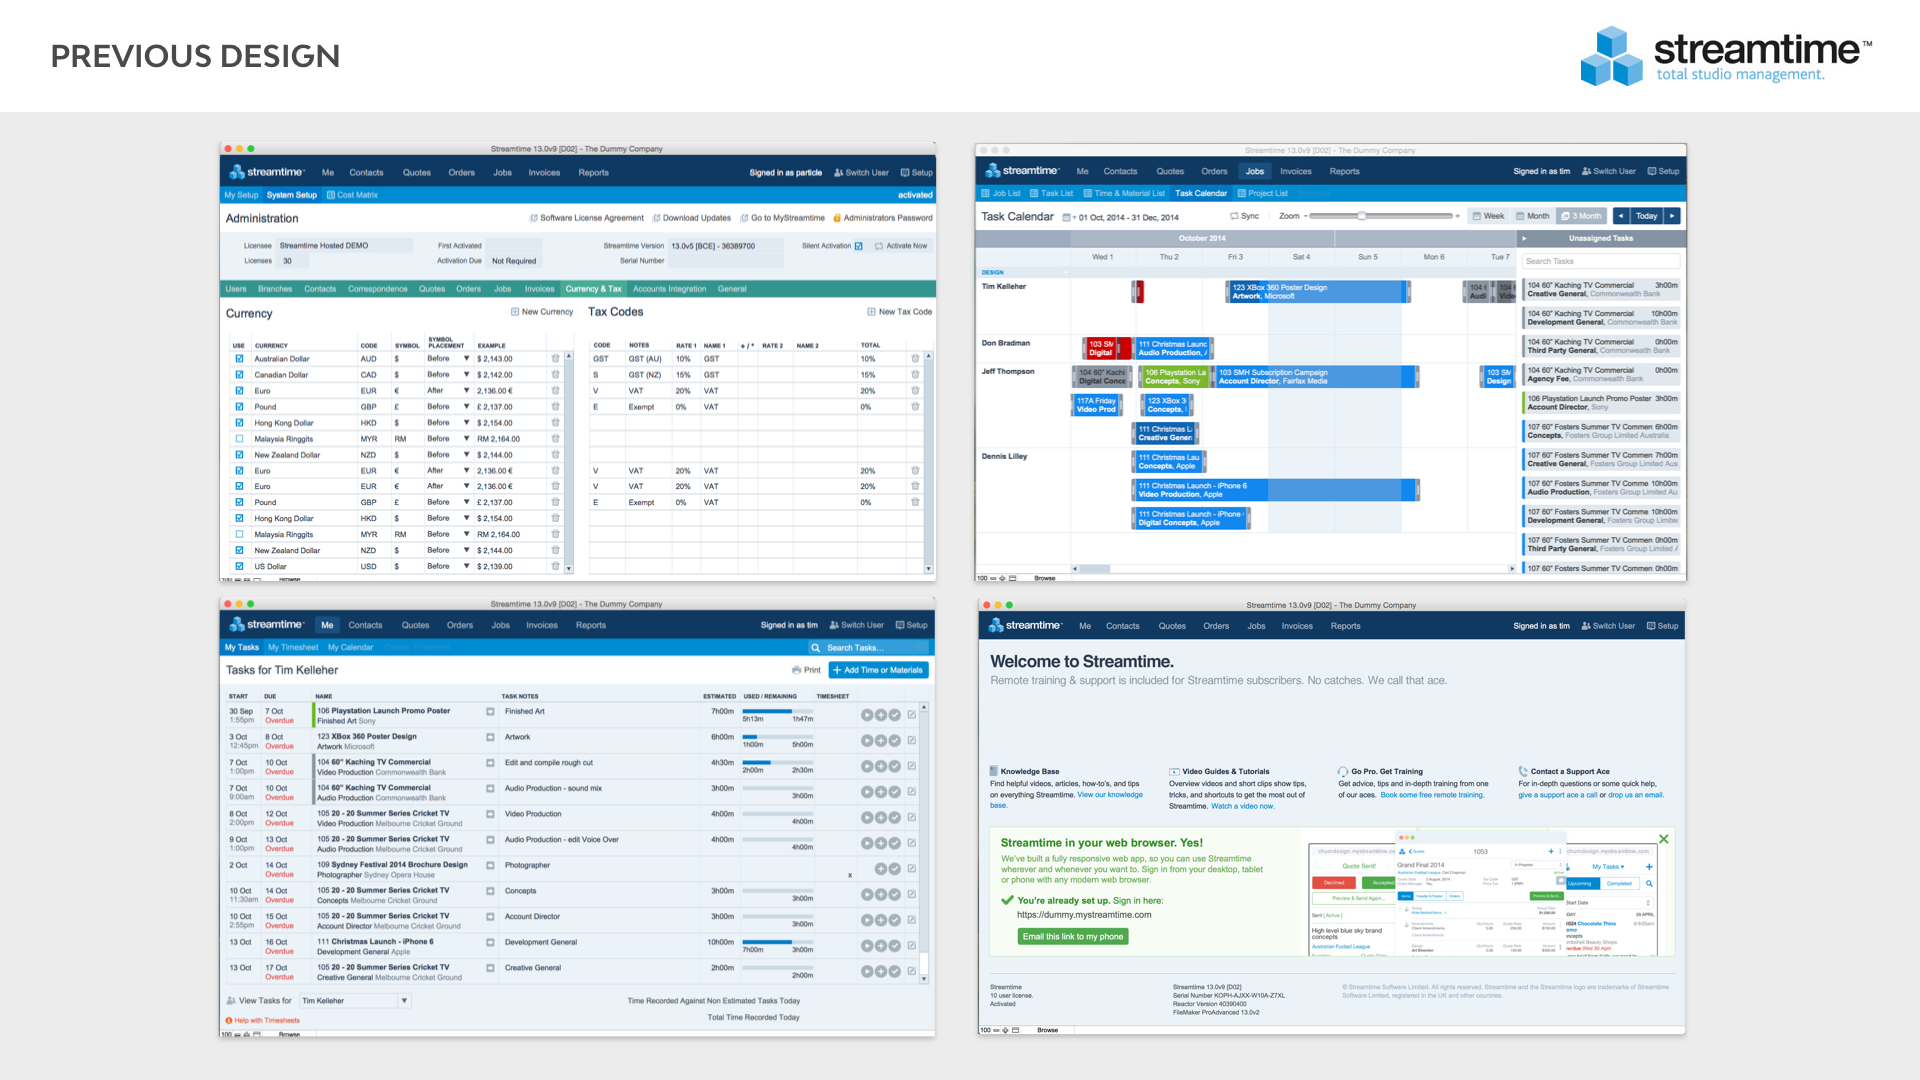The width and height of the screenshot is (1920, 1080).
Task: Click the Sync icon in Task Calendar
Action: click(x=1235, y=216)
